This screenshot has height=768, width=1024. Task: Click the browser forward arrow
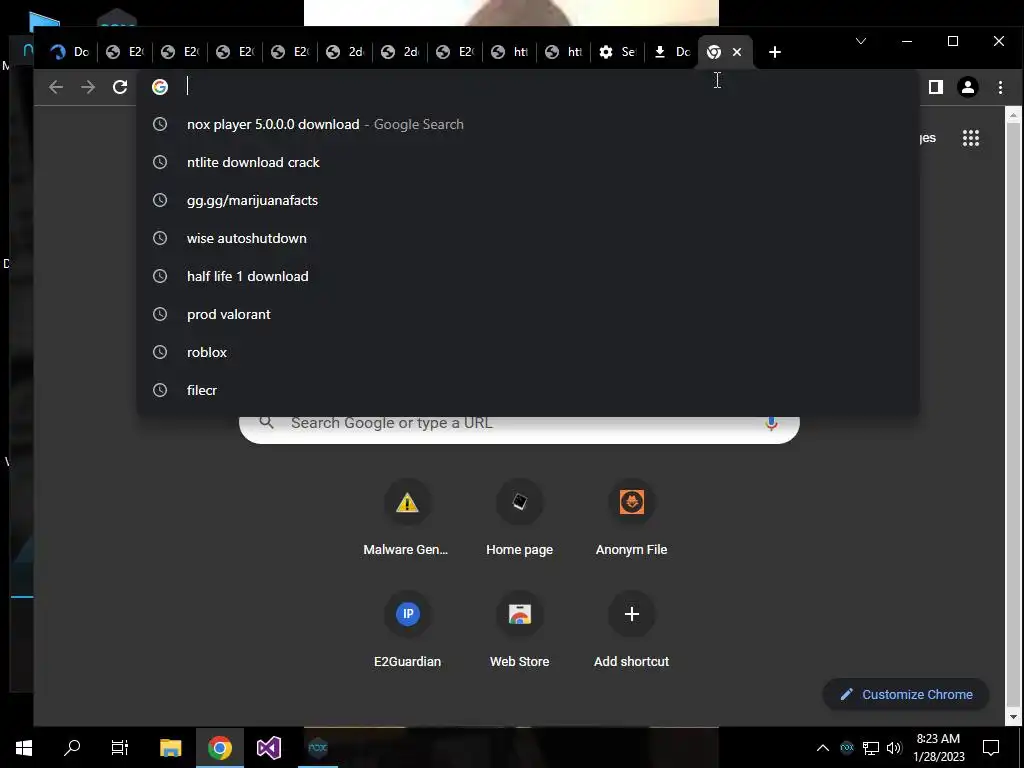[x=88, y=87]
